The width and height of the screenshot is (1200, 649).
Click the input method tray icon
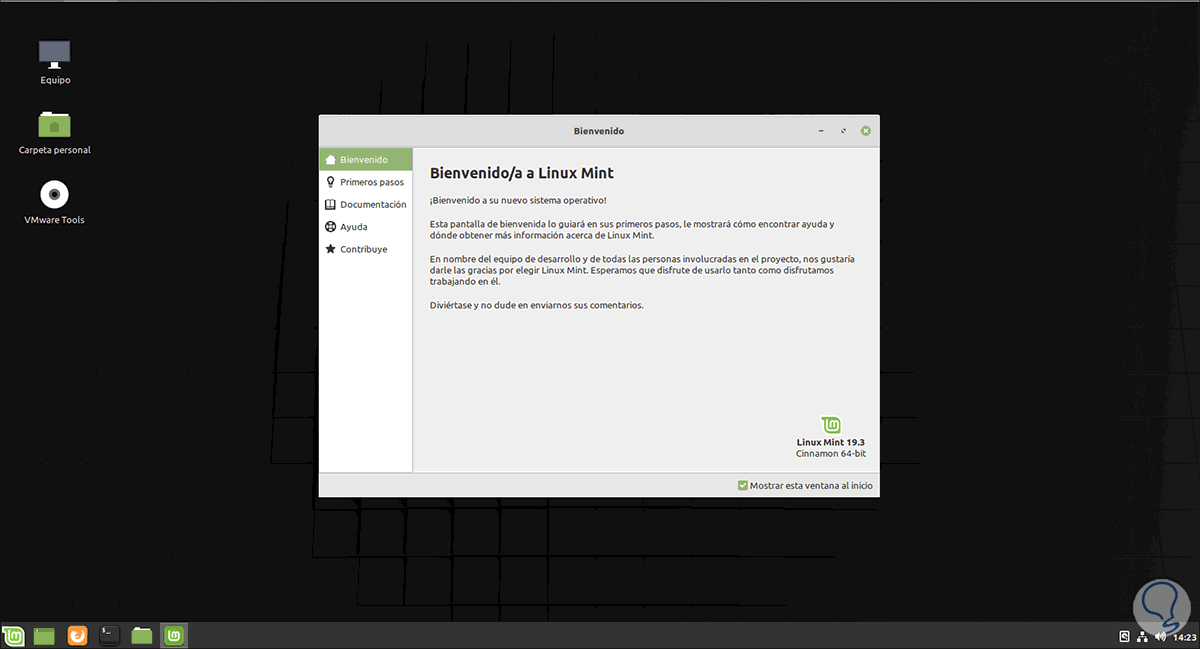pos(1122,635)
